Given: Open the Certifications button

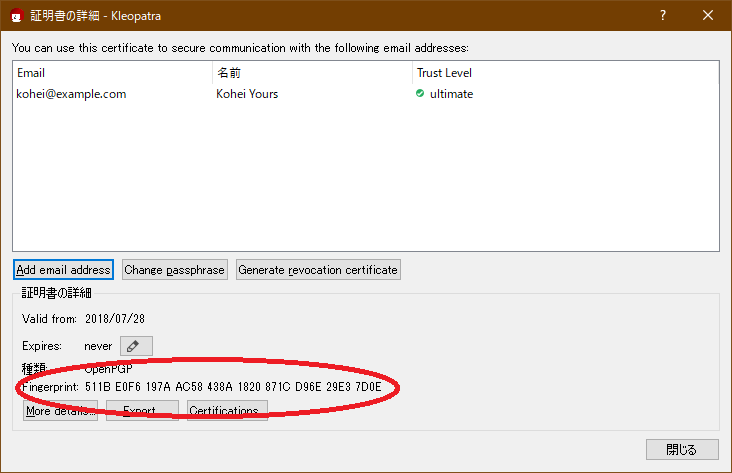Looking at the screenshot, I should [x=227, y=410].
